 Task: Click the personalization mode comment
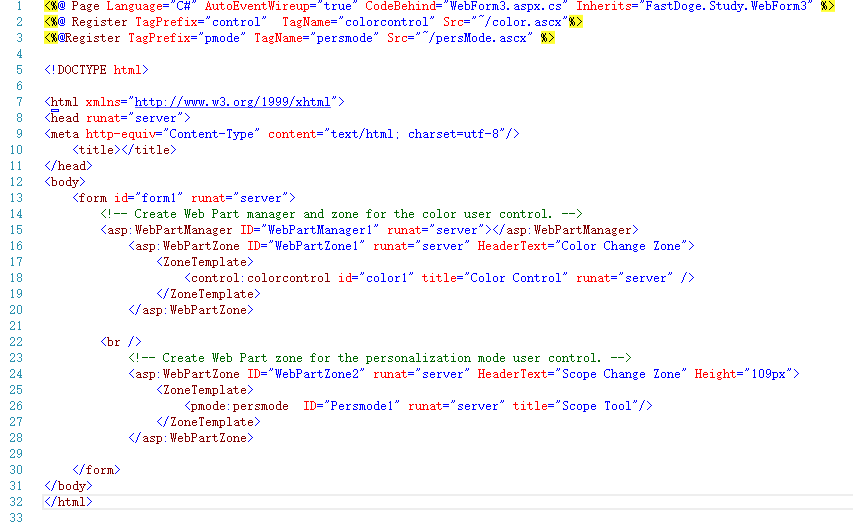[x=380, y=358]
